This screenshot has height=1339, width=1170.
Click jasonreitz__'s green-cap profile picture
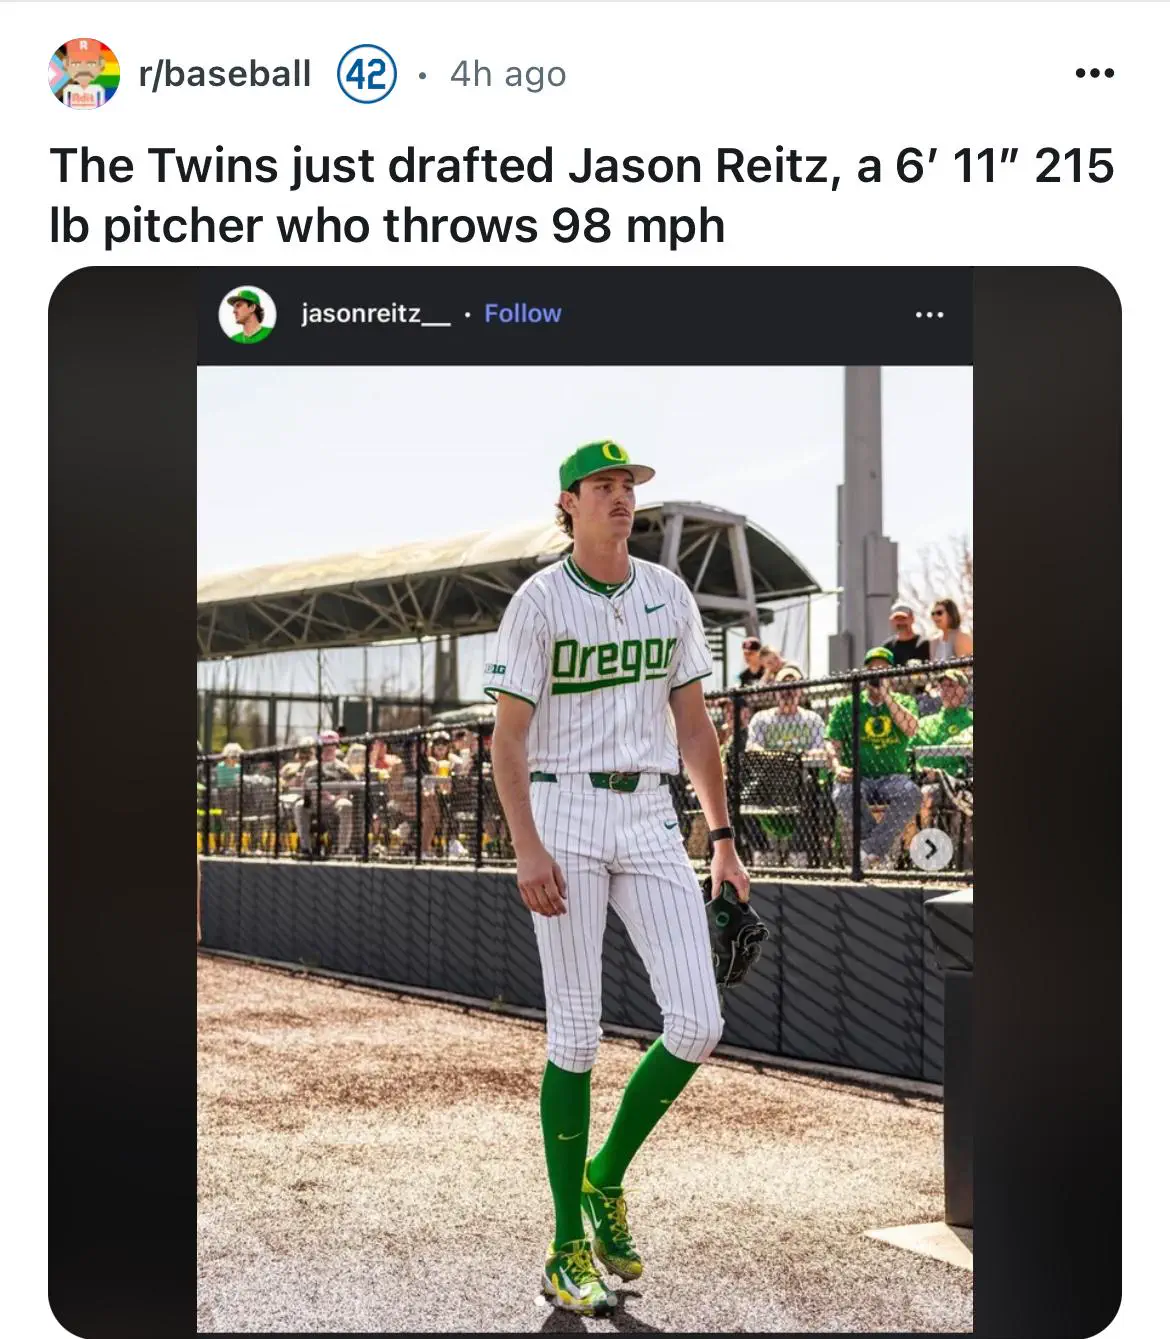pyautogui.click(x=245, y=313)
